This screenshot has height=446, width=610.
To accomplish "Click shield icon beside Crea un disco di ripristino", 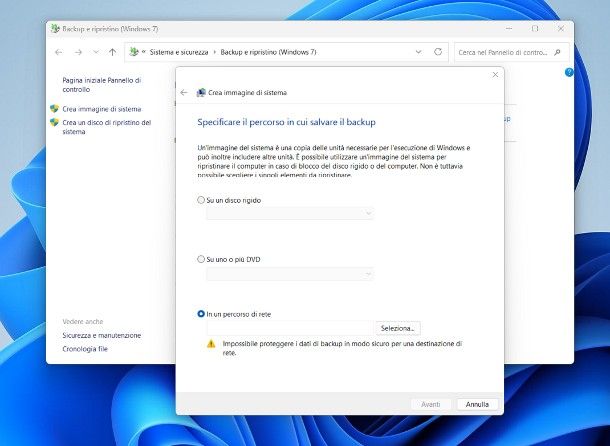I will (x=54, y=123).
